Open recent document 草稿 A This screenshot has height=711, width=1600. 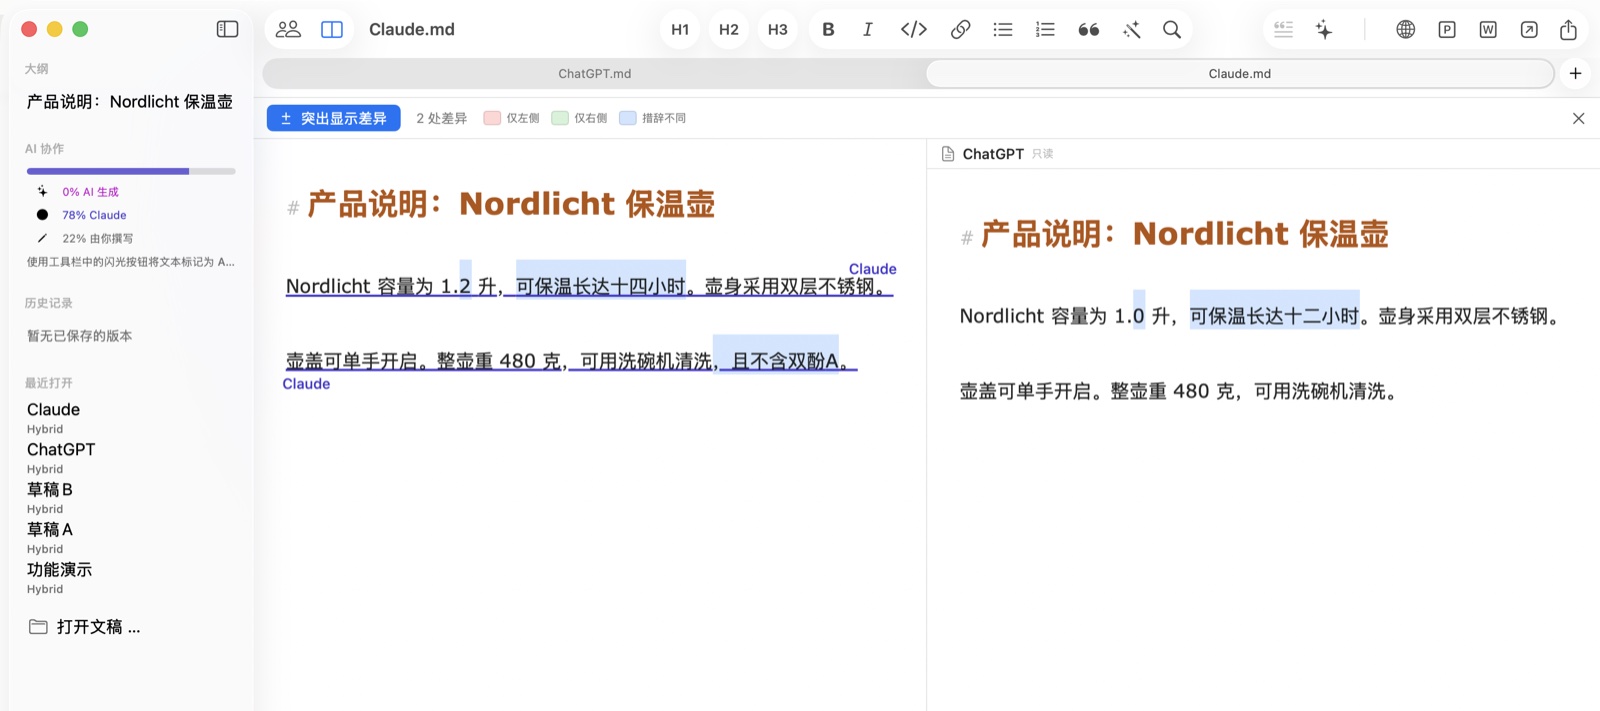50,530
